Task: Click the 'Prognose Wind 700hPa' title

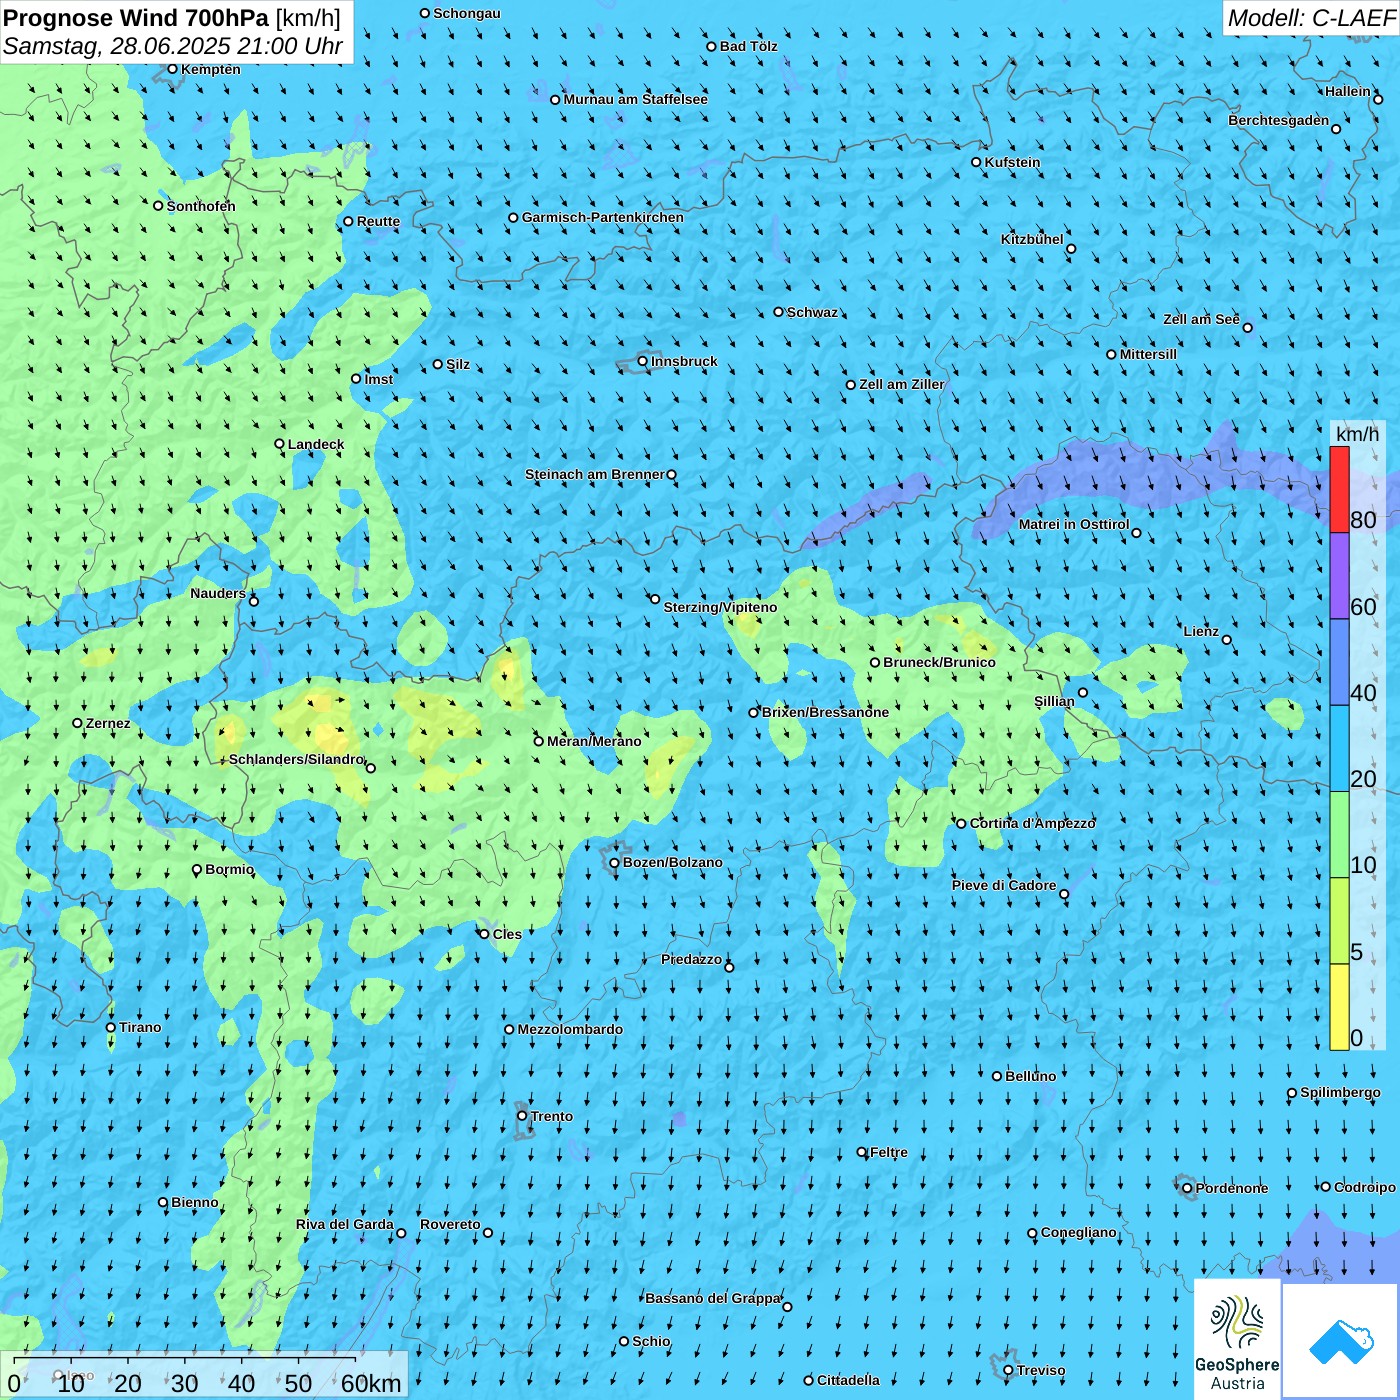Action: 137,18
